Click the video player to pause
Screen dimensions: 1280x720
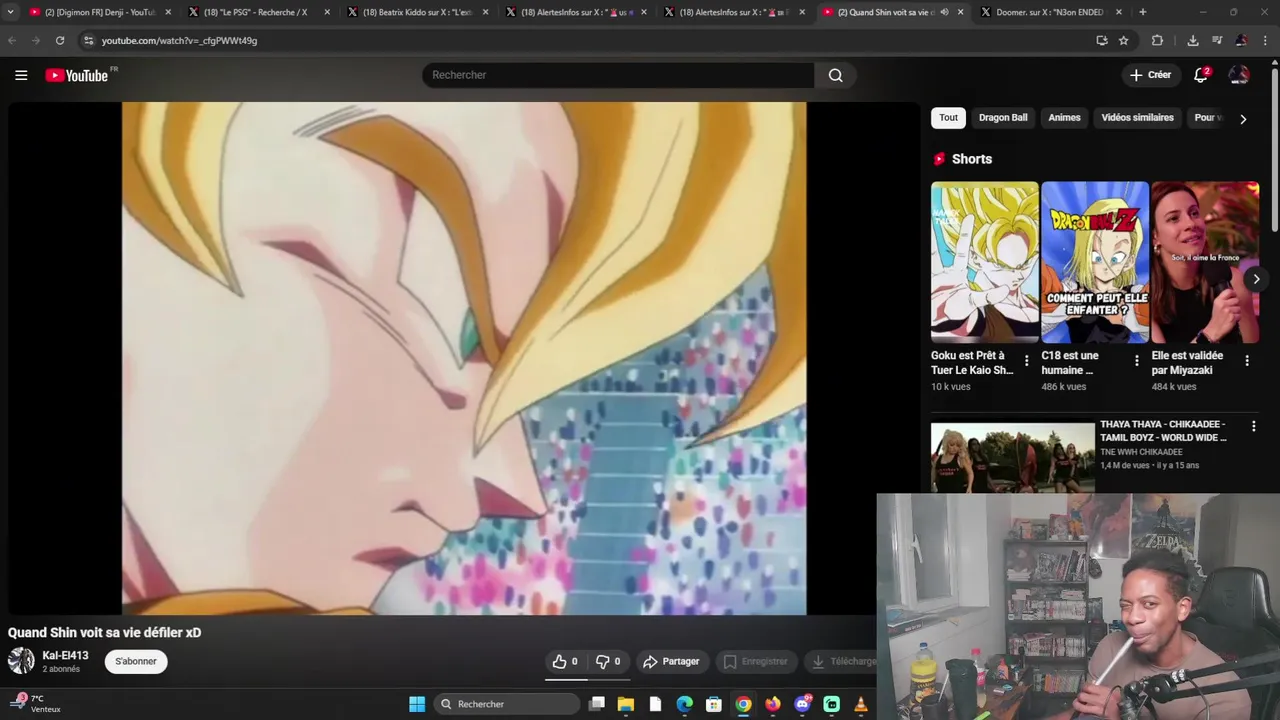[x=464, y=358]
